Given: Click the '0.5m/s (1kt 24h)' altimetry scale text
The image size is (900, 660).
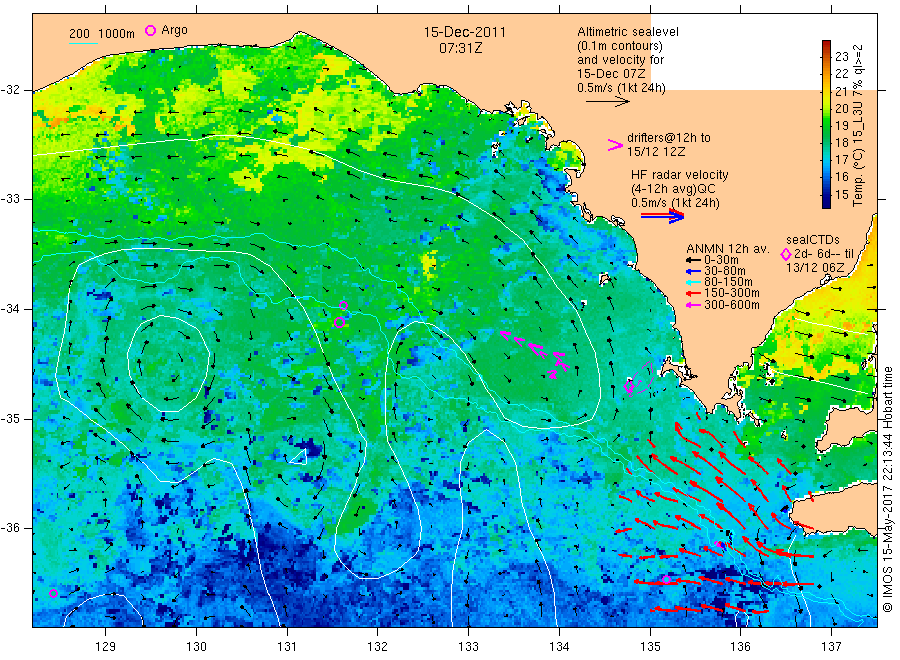Looking at the screenshot, I should point(622,88).
